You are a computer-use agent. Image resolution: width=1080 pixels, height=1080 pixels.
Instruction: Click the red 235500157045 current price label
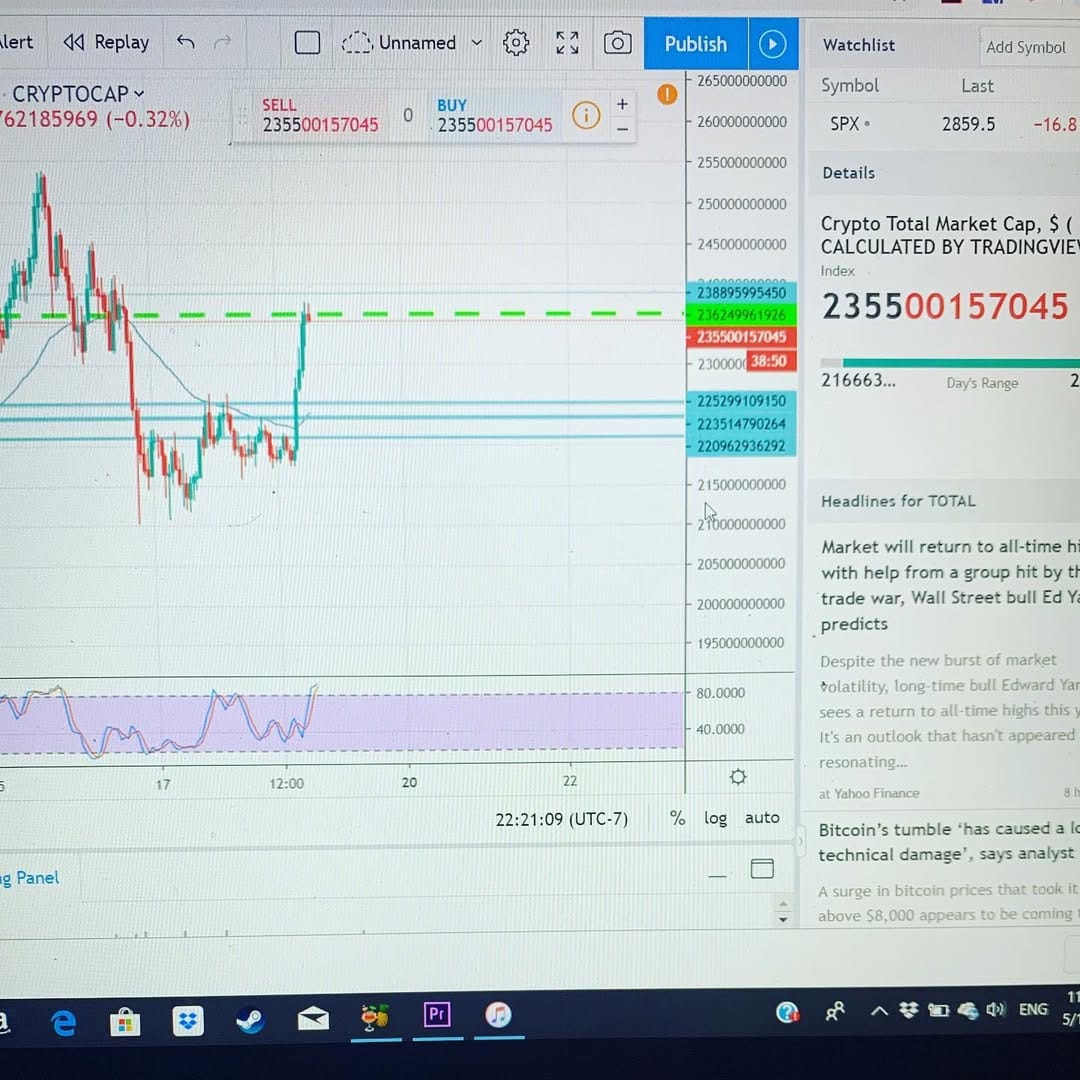741,337
